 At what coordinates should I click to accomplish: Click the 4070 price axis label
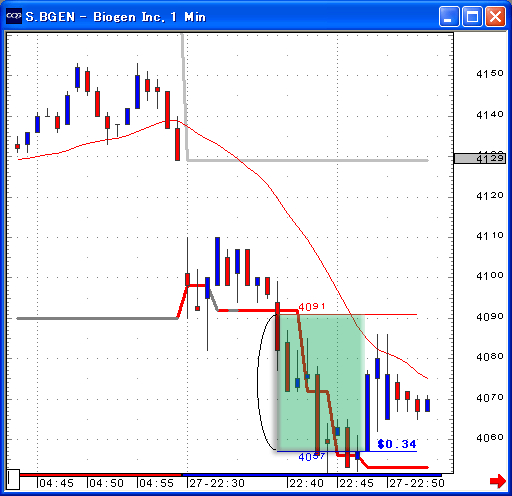490,398
